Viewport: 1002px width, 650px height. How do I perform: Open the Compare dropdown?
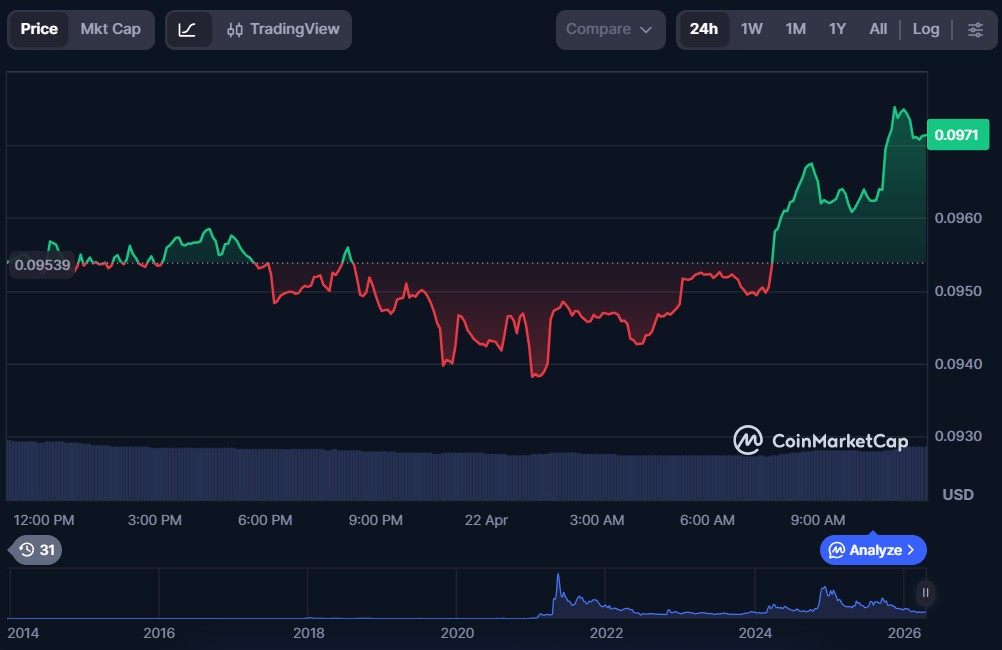(x=610, y=29)
